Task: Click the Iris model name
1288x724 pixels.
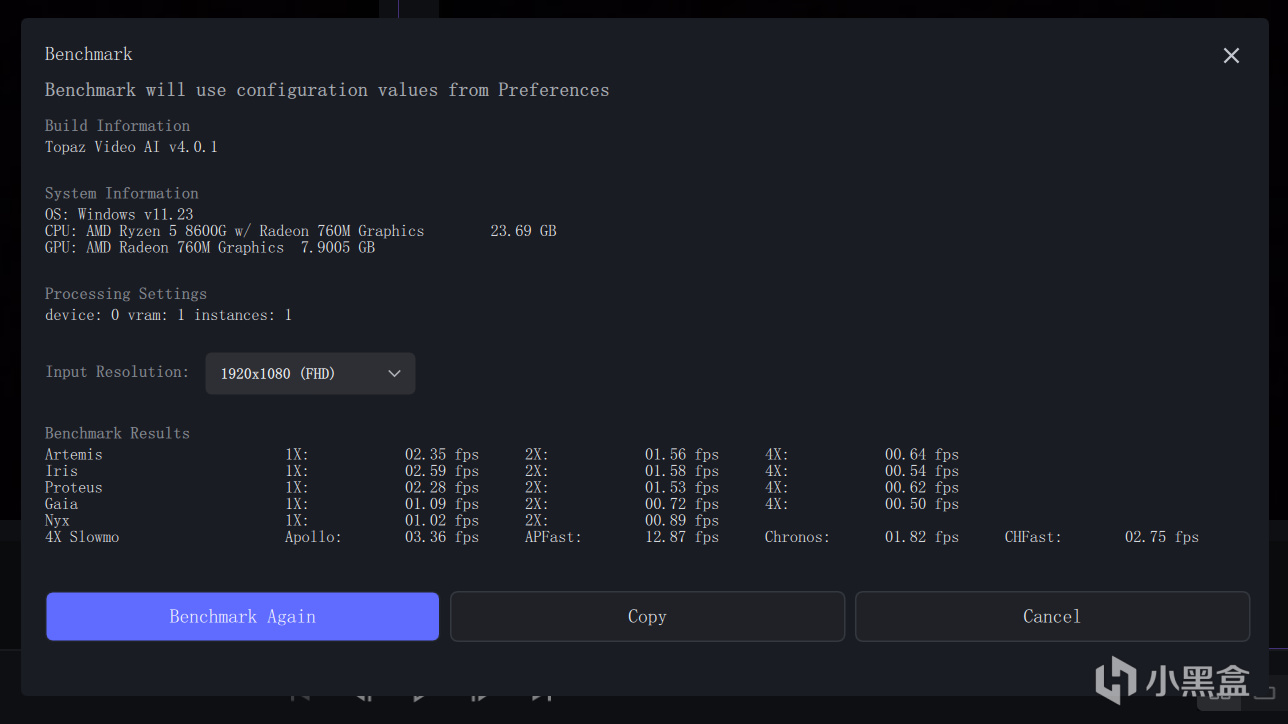Action: click(61, 471)
